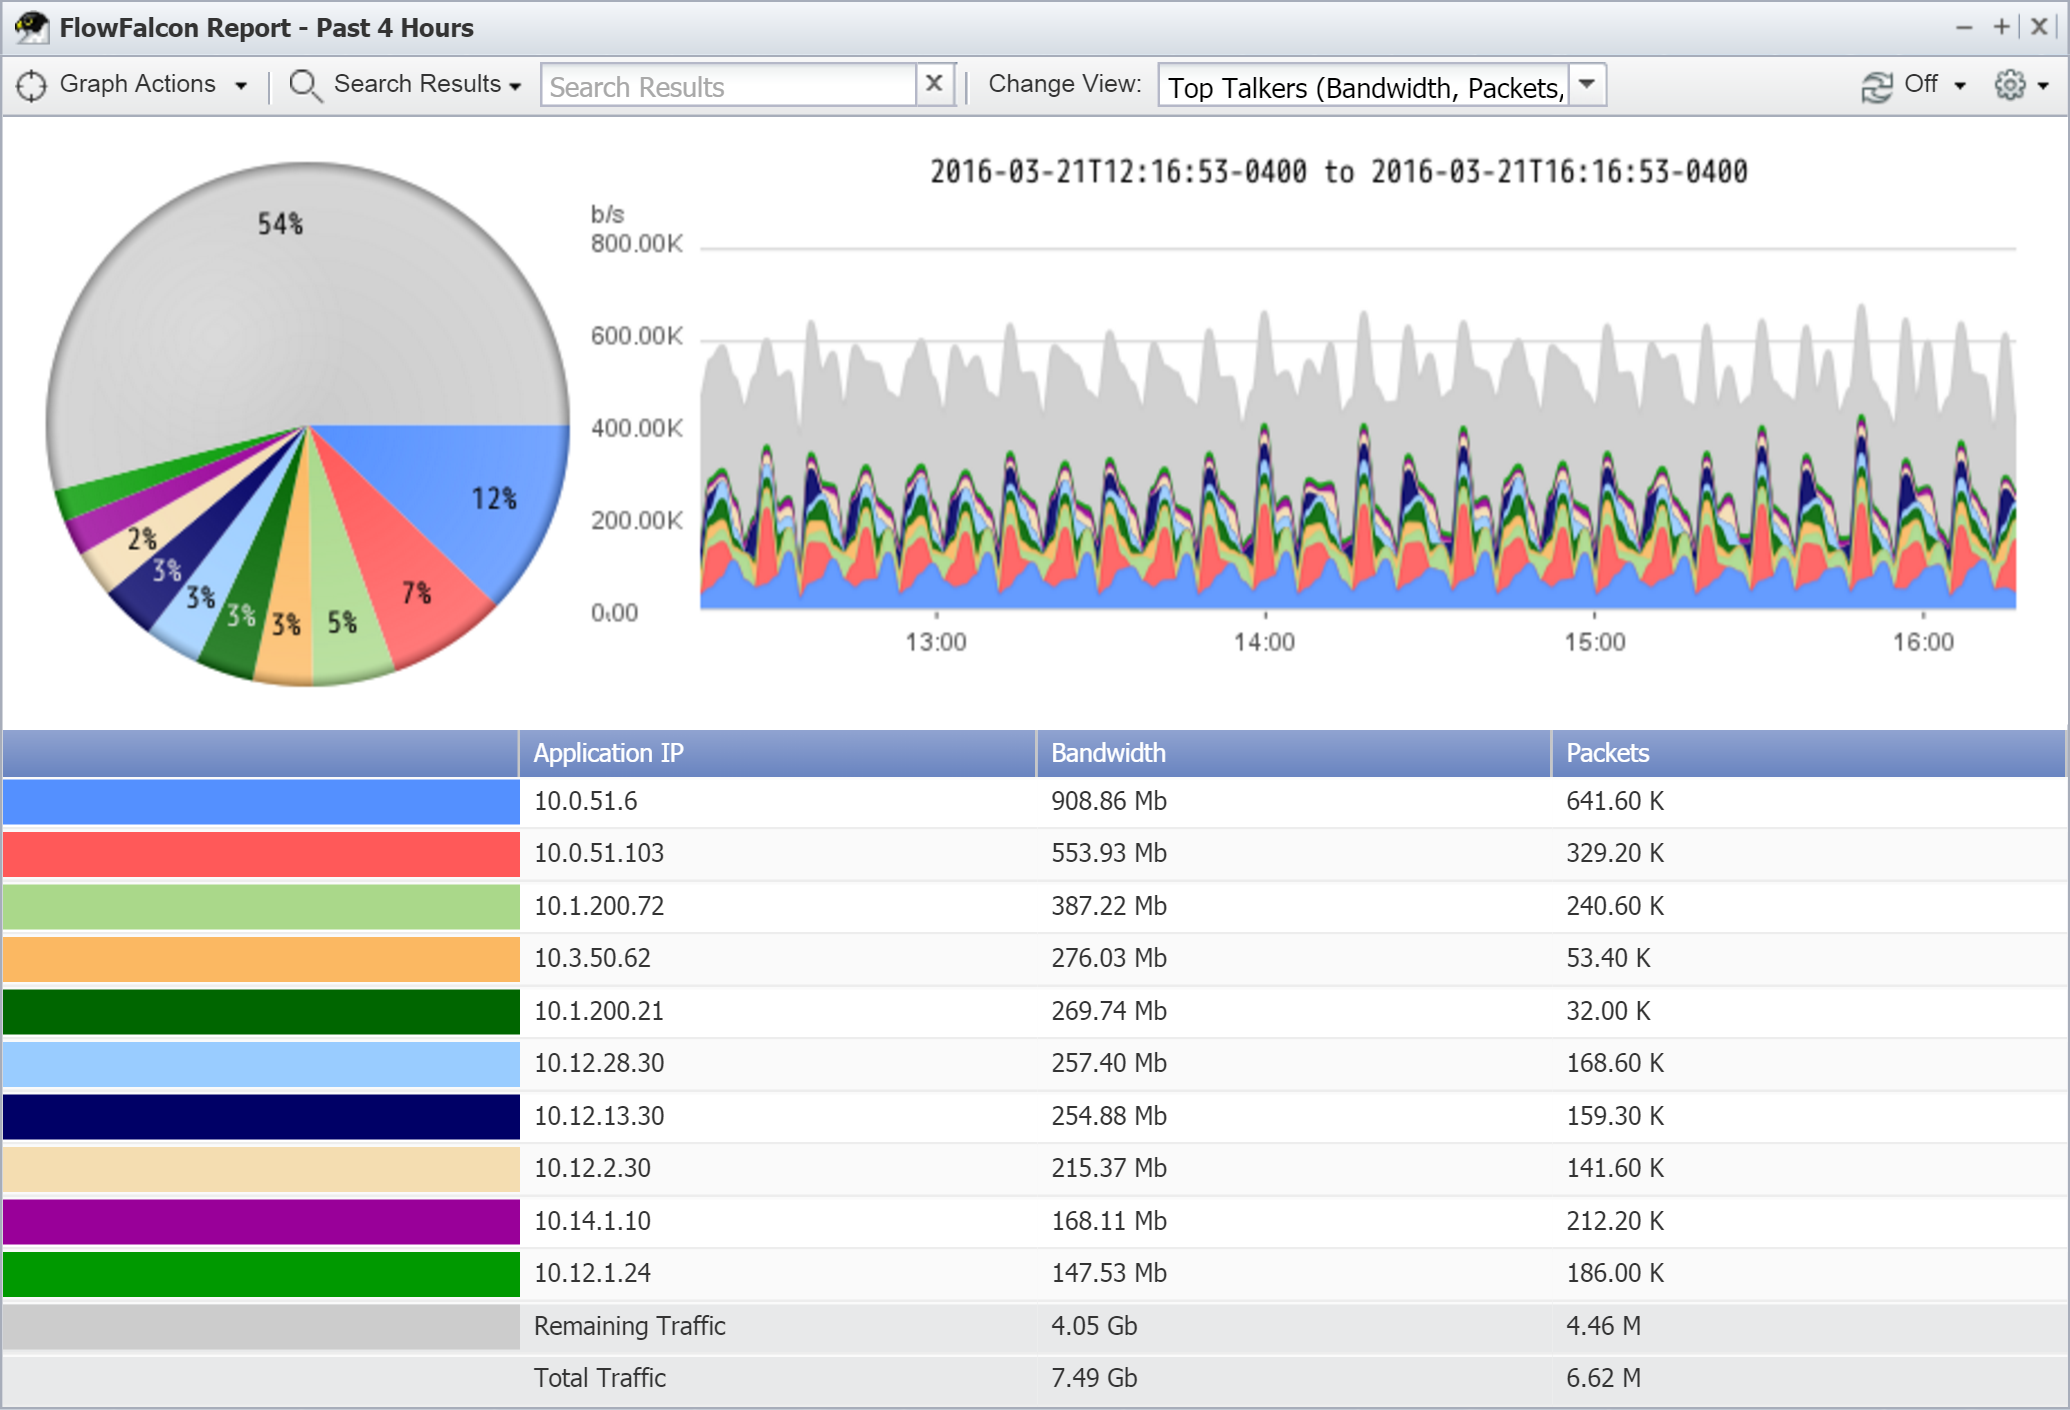Click the Graph Actions crosshair icon
Viewport: 2070px width, 1410px height.
pos(31,86)
